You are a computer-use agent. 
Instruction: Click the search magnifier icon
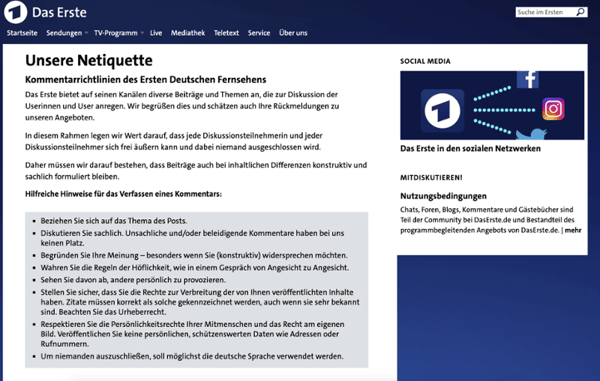tap(580, 12)
